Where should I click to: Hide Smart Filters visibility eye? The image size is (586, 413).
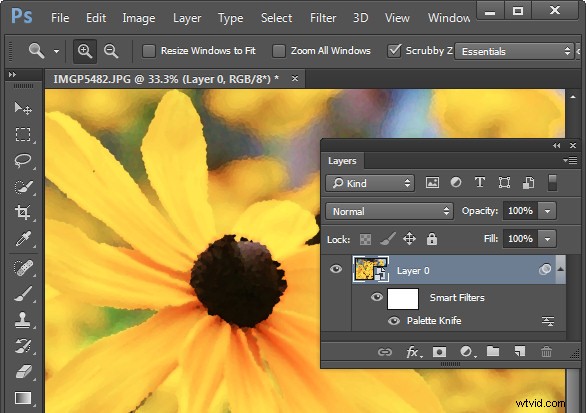click(x=377, y=297)
